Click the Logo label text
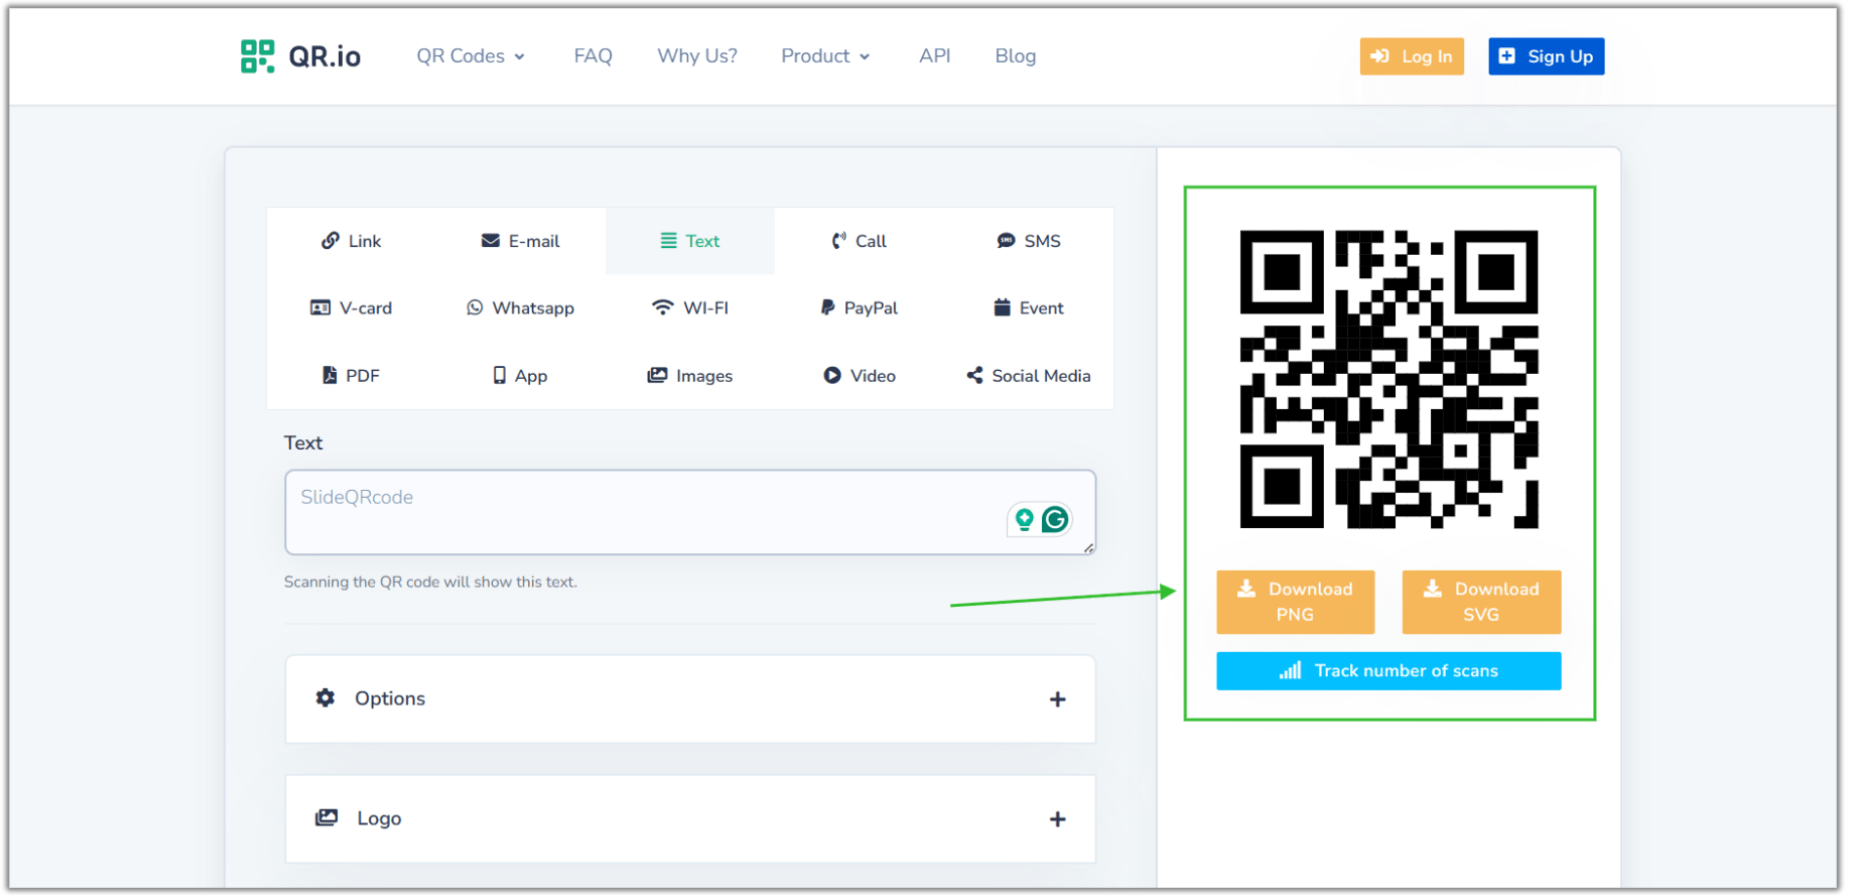Image resolution: width=1860 pixels, height=895 pixels. click(379, 818)
